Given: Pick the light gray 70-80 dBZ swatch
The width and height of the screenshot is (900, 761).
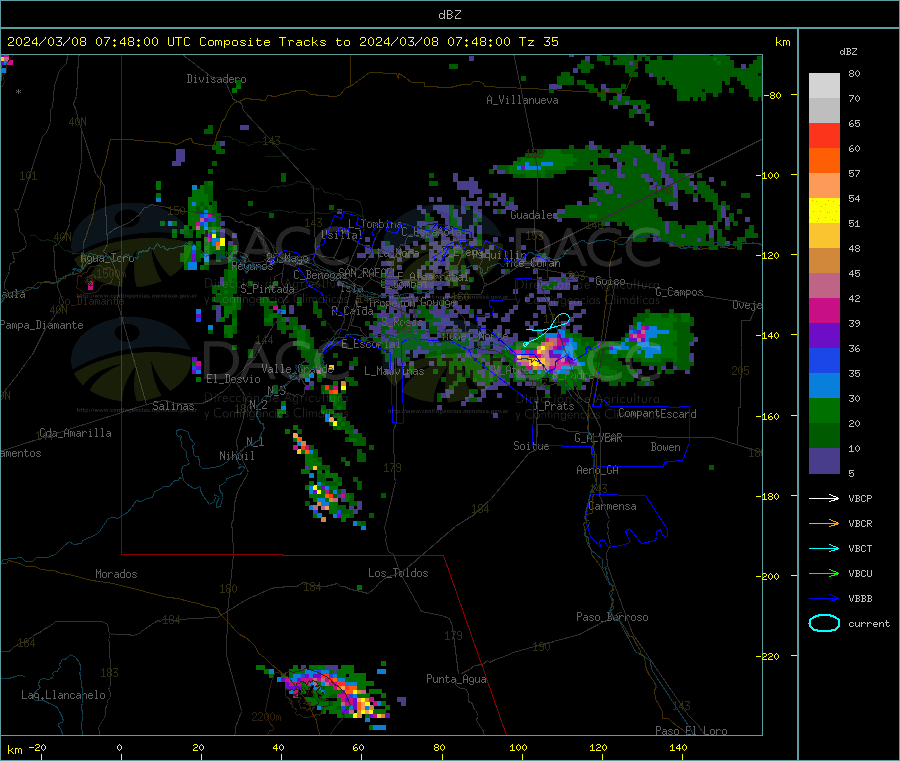Looking at the screenshot, I should click(x=824, y=86).
